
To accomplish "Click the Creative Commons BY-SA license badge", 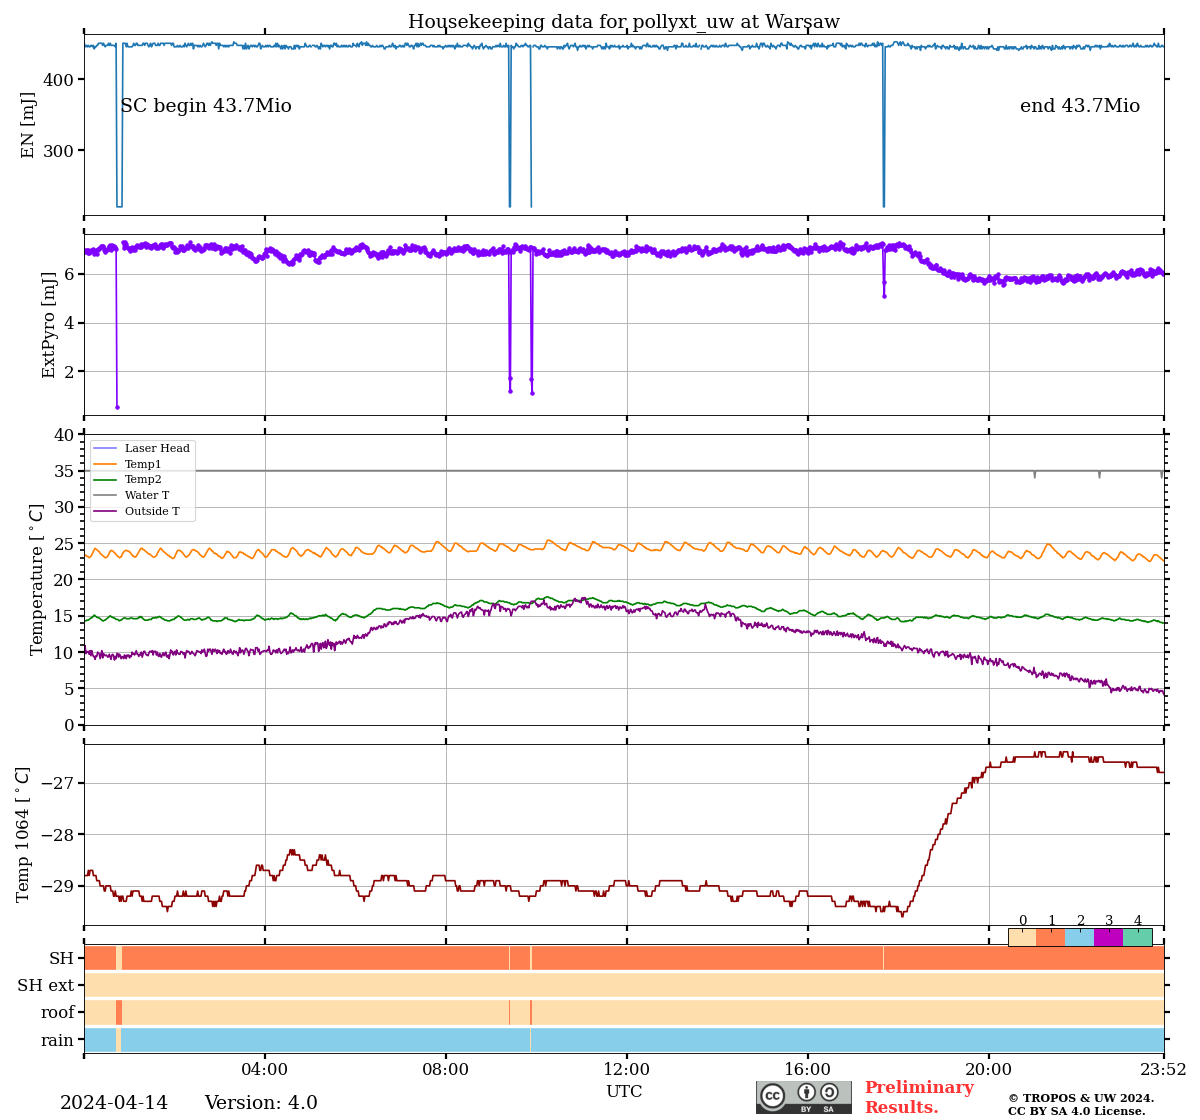I will pyautogui.click(x=804, y=1097).
